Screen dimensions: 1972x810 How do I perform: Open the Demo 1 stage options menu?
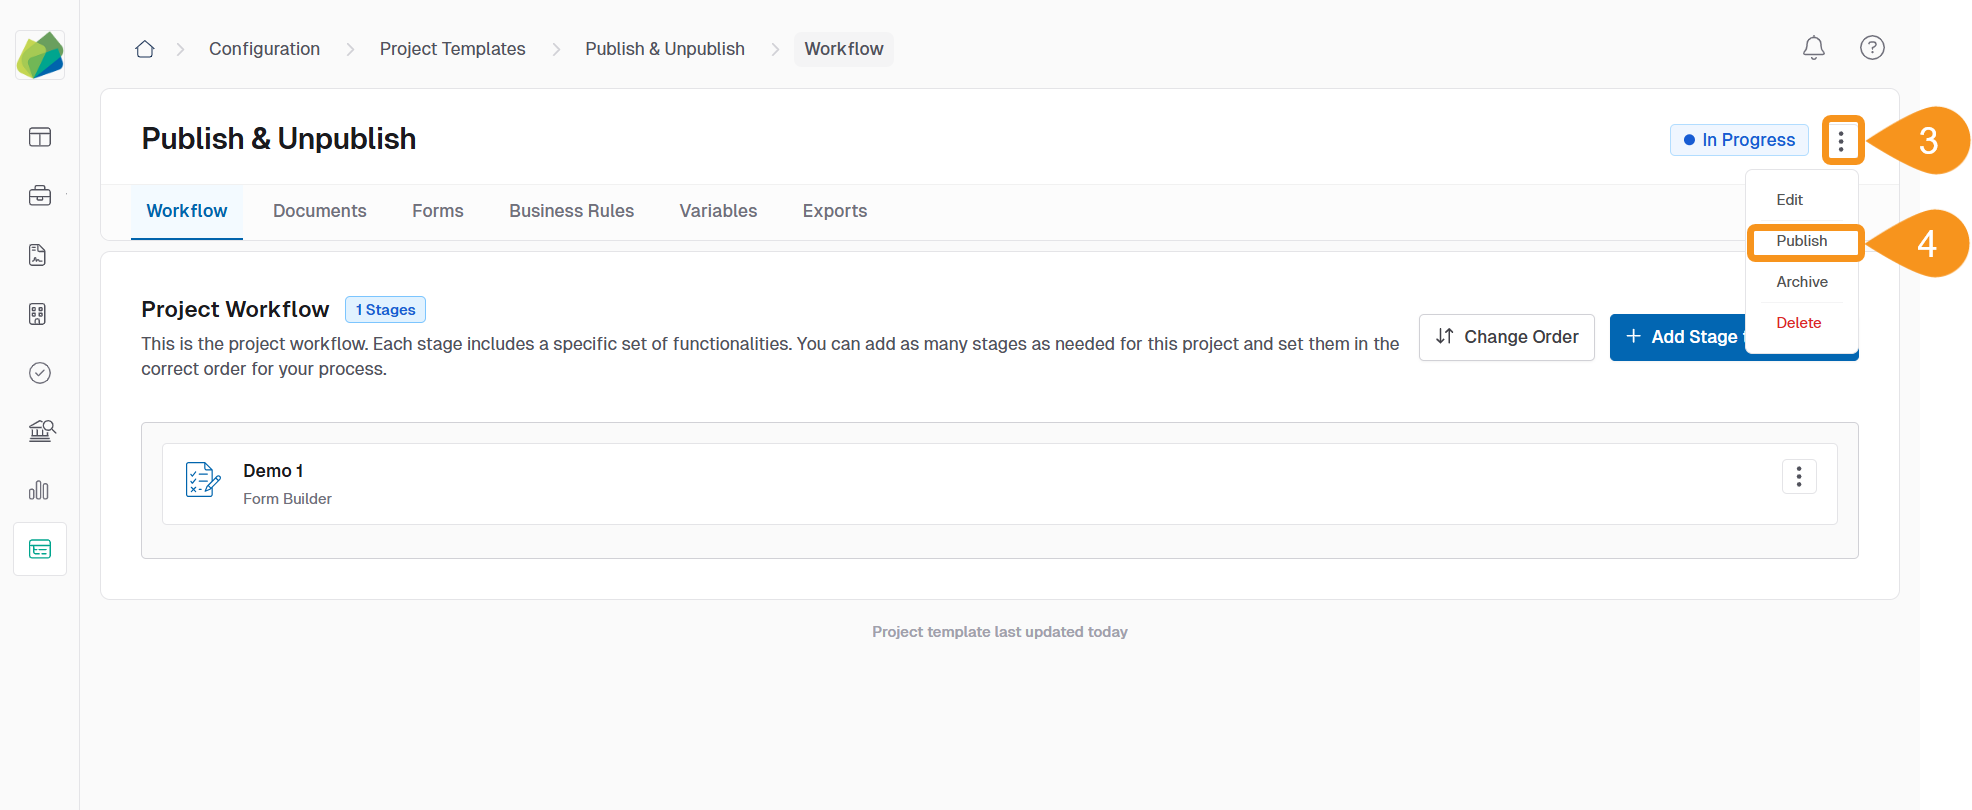pyautogui.click(x=1798, y=477)
